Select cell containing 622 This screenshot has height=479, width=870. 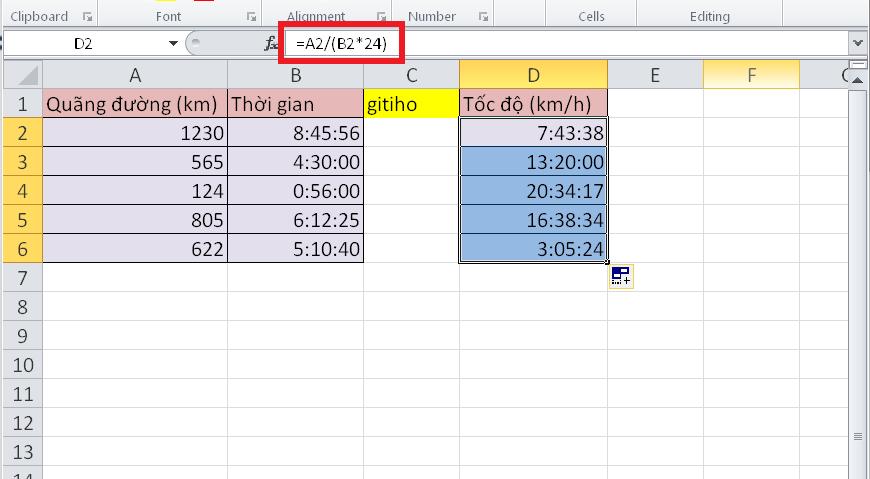[x=135, y=248]
